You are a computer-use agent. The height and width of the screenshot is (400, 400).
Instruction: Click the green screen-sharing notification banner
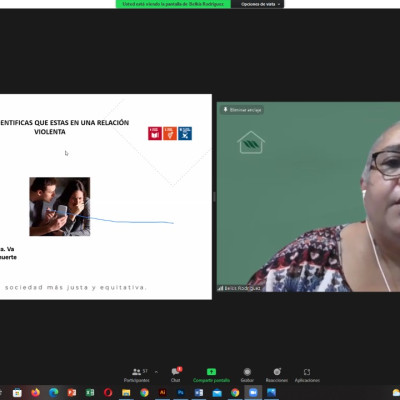[173, 4]
